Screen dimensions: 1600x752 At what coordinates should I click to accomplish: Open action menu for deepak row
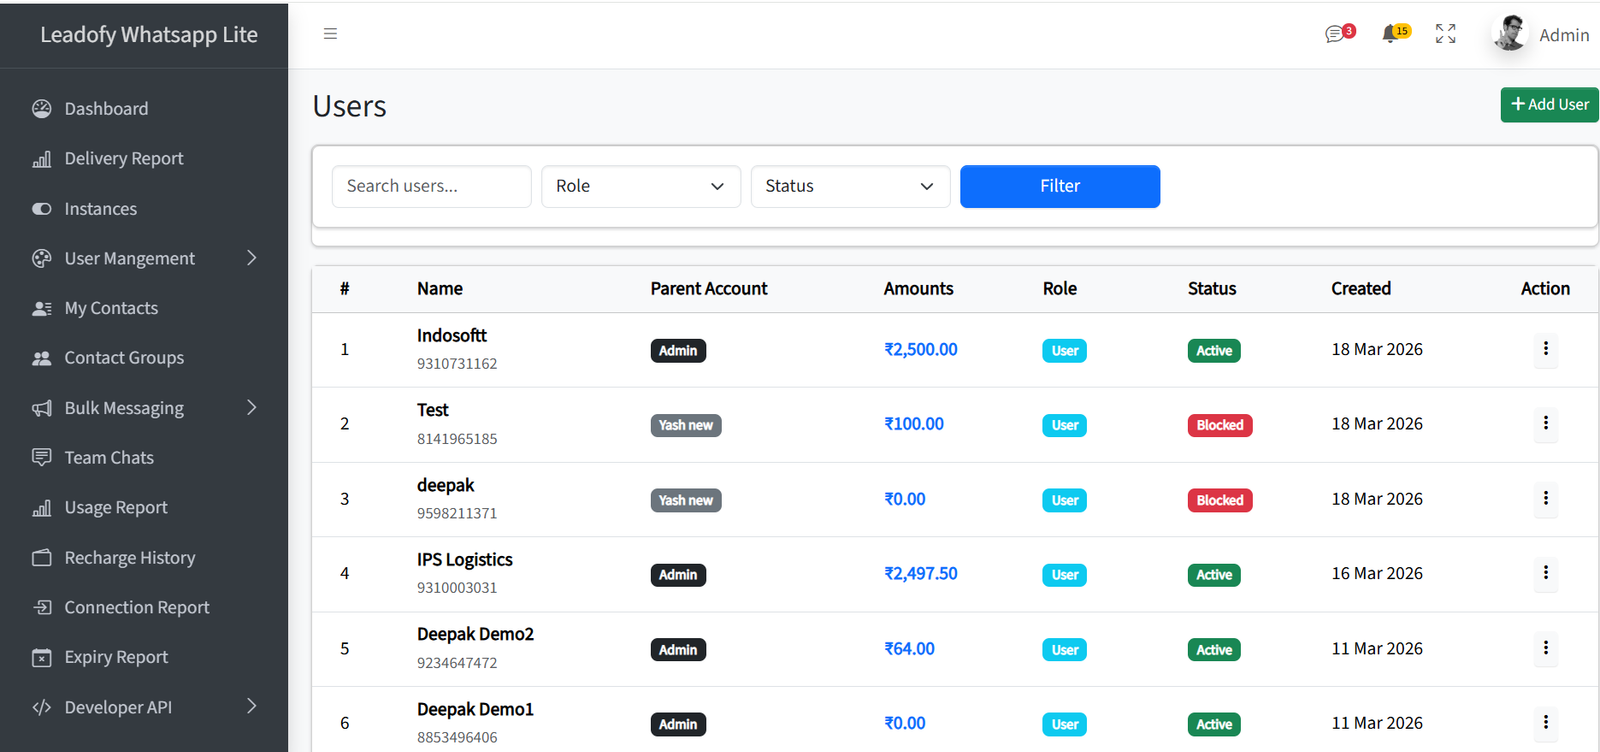click(x=1545, y=498)
